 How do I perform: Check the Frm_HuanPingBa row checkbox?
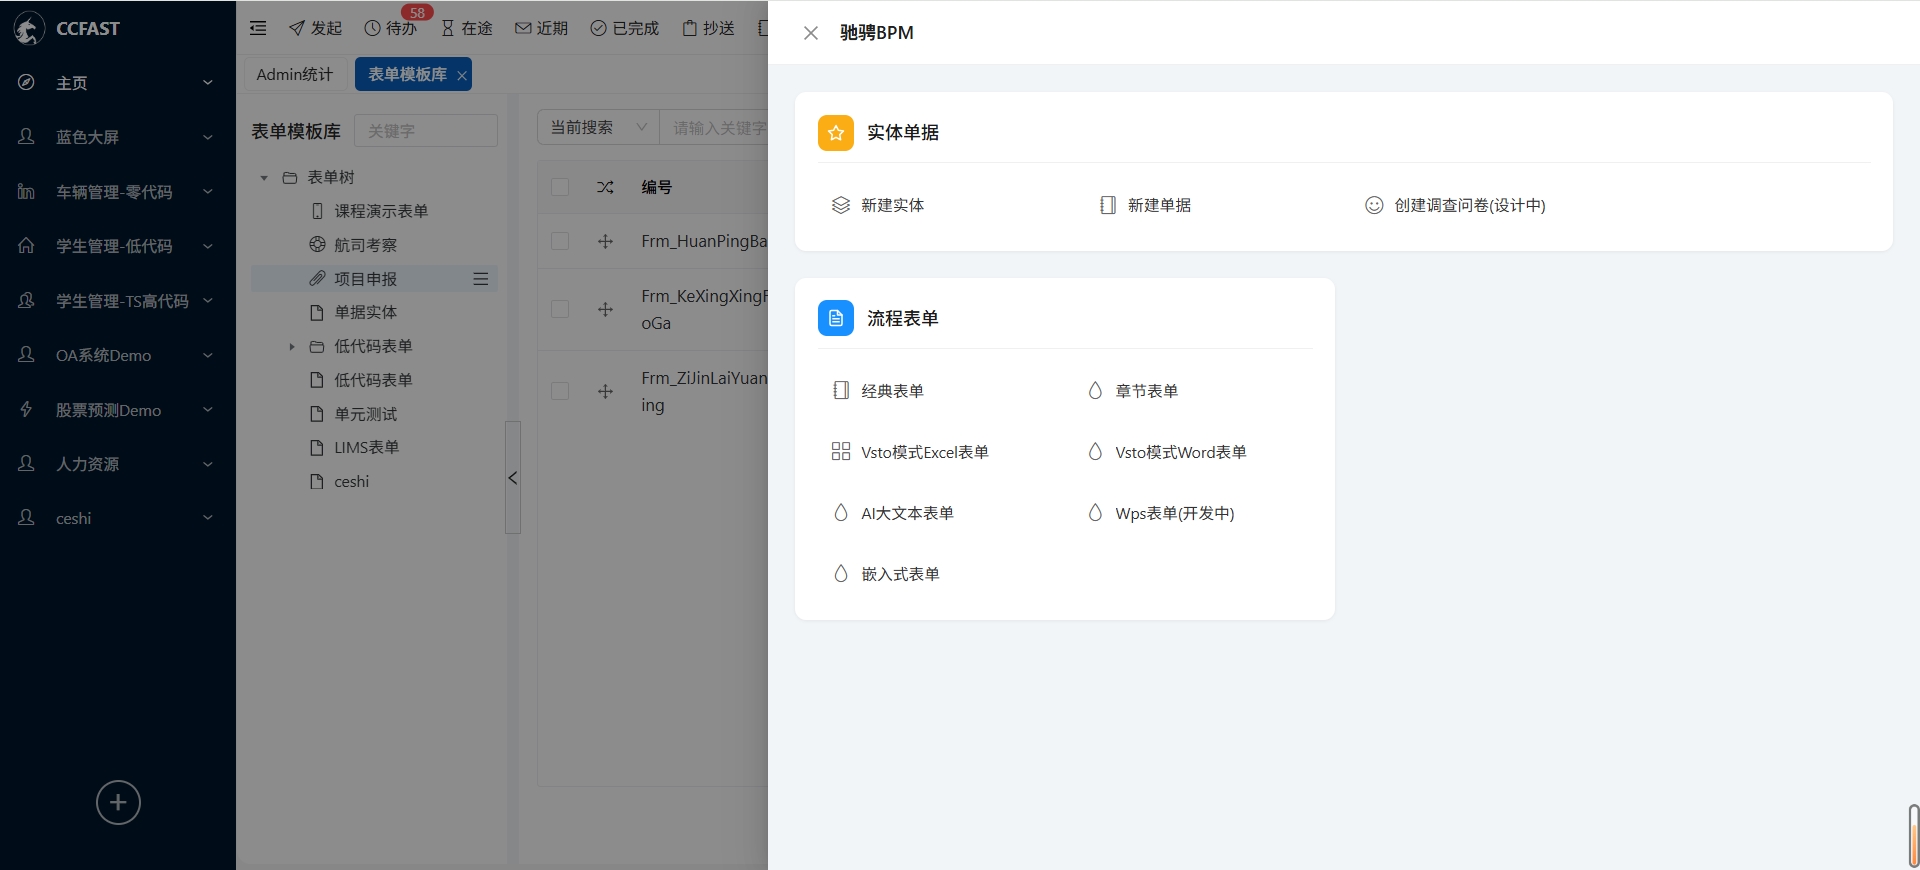click(x=560, y=241)
